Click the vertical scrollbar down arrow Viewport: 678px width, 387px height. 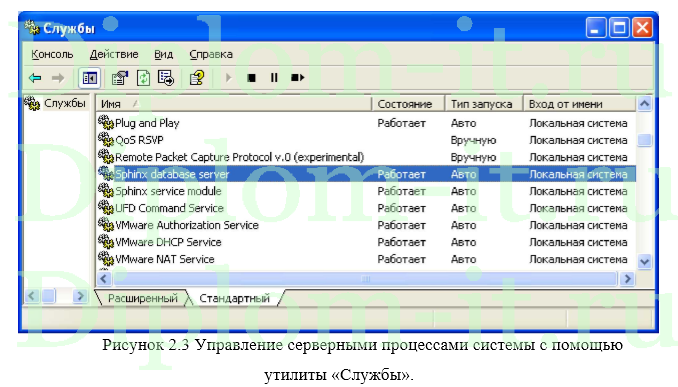(645, 262)
